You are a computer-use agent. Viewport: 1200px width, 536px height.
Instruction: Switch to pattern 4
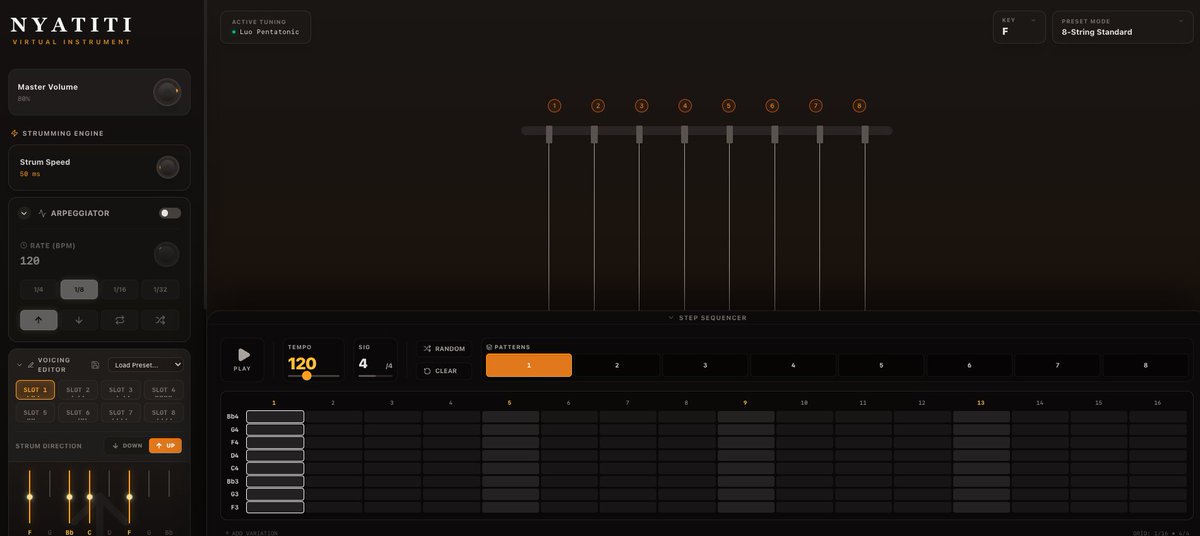click(x=793, y=365)
